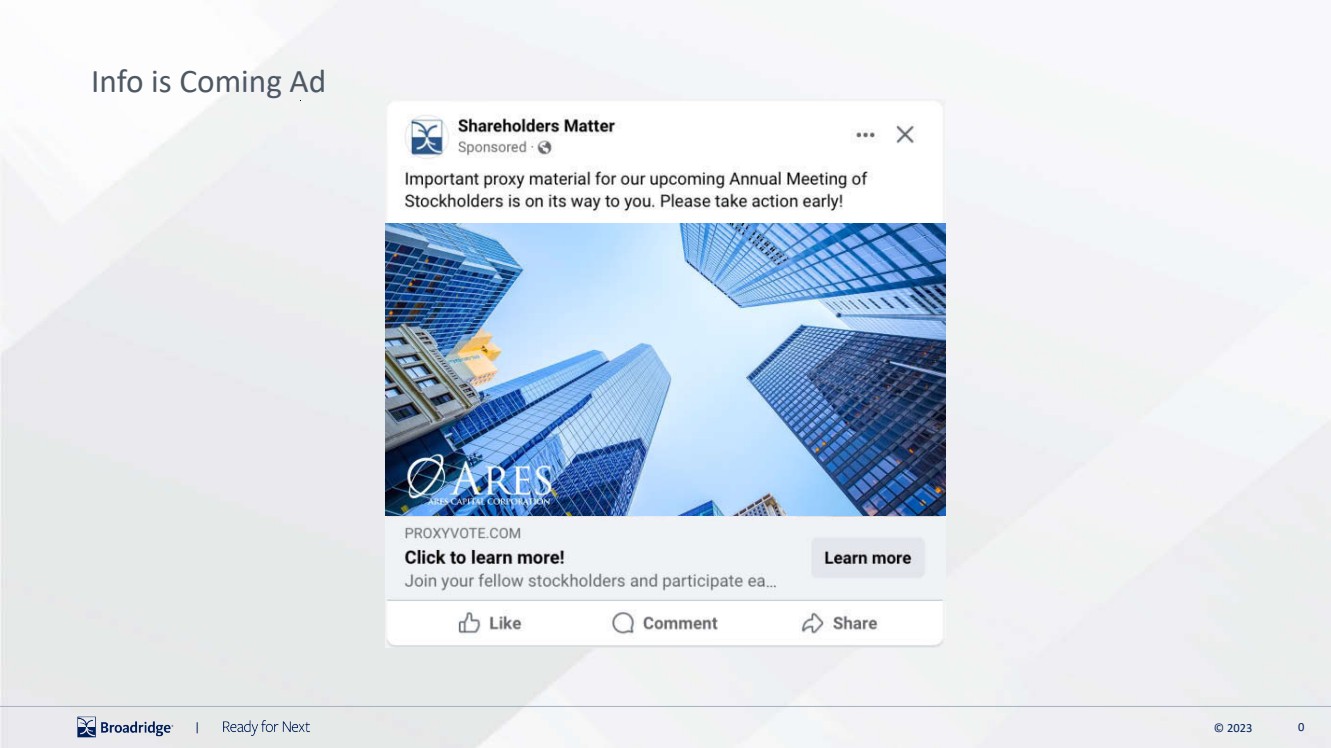Viewport: 1331px width, 748px height.
Task: Click the thumbs-up Like icon
Action: tap(469, 623)
